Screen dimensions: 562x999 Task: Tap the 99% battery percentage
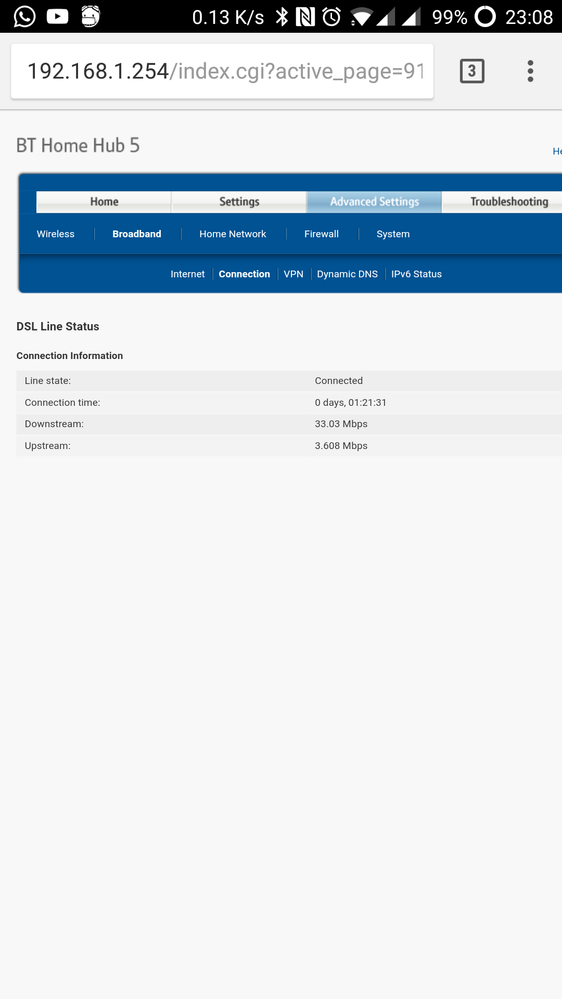(x=449, y=17)
